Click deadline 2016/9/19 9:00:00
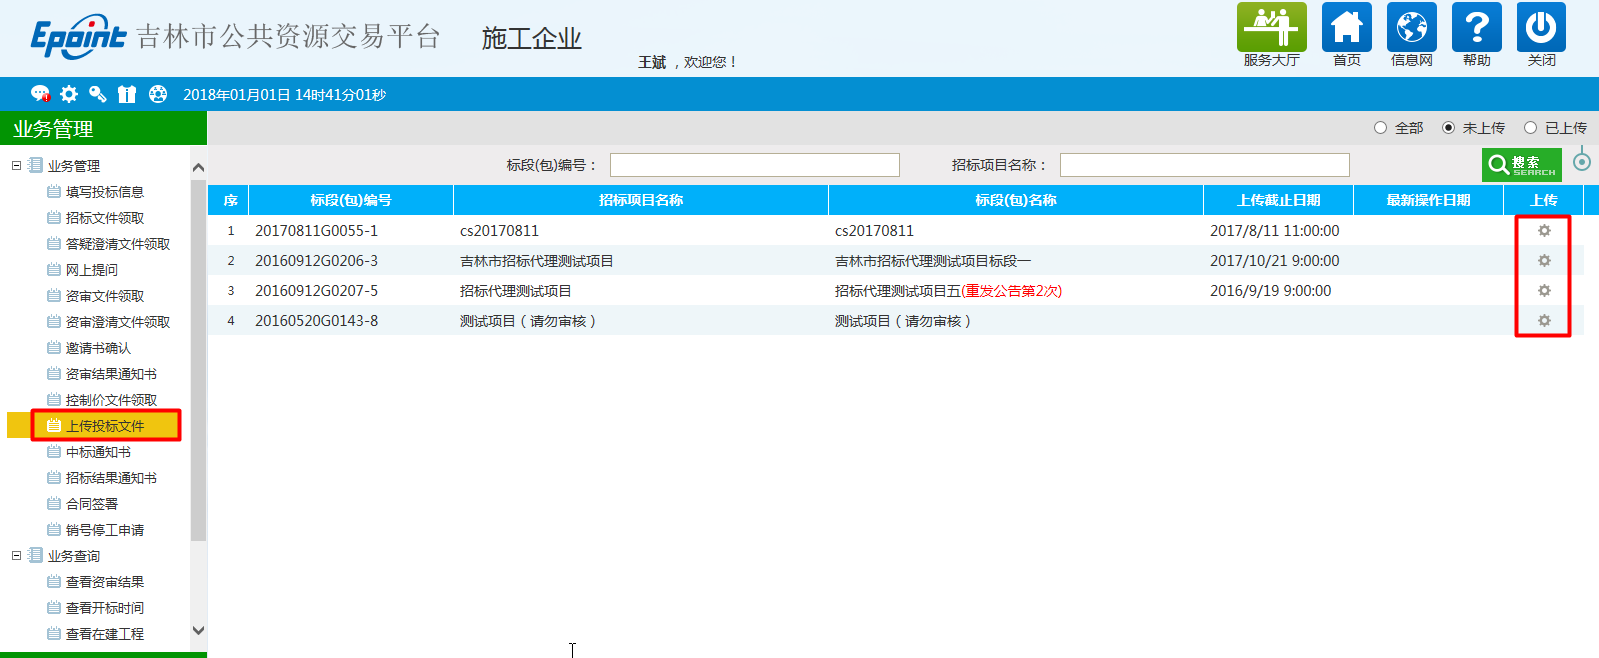The height and width of the screenshot is (658, 1599). [1271, 291]
